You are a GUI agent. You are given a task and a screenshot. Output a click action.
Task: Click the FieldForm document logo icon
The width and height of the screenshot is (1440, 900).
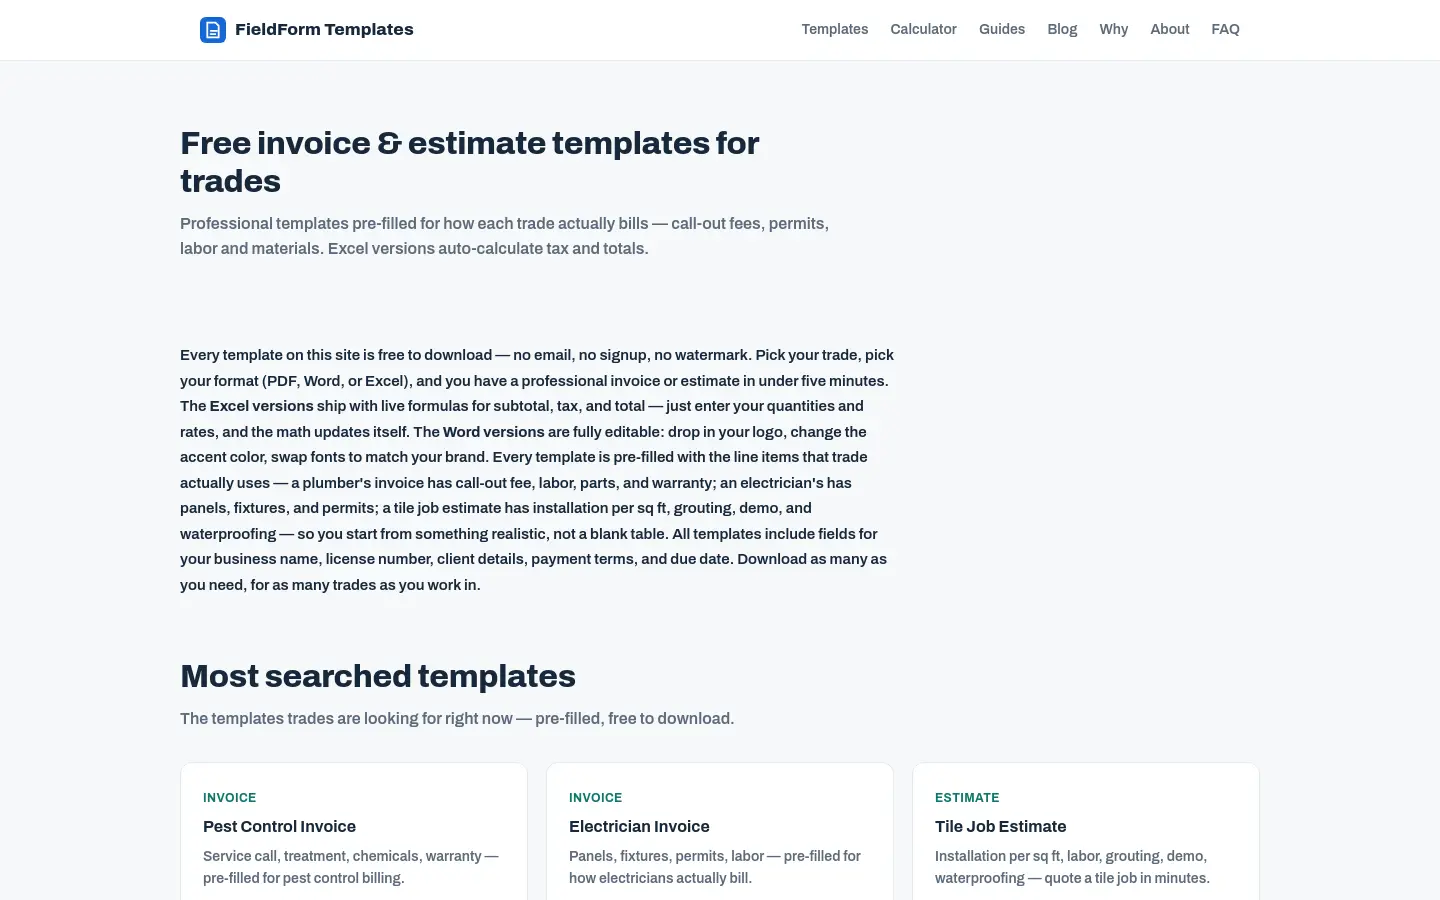coord(213,30)
